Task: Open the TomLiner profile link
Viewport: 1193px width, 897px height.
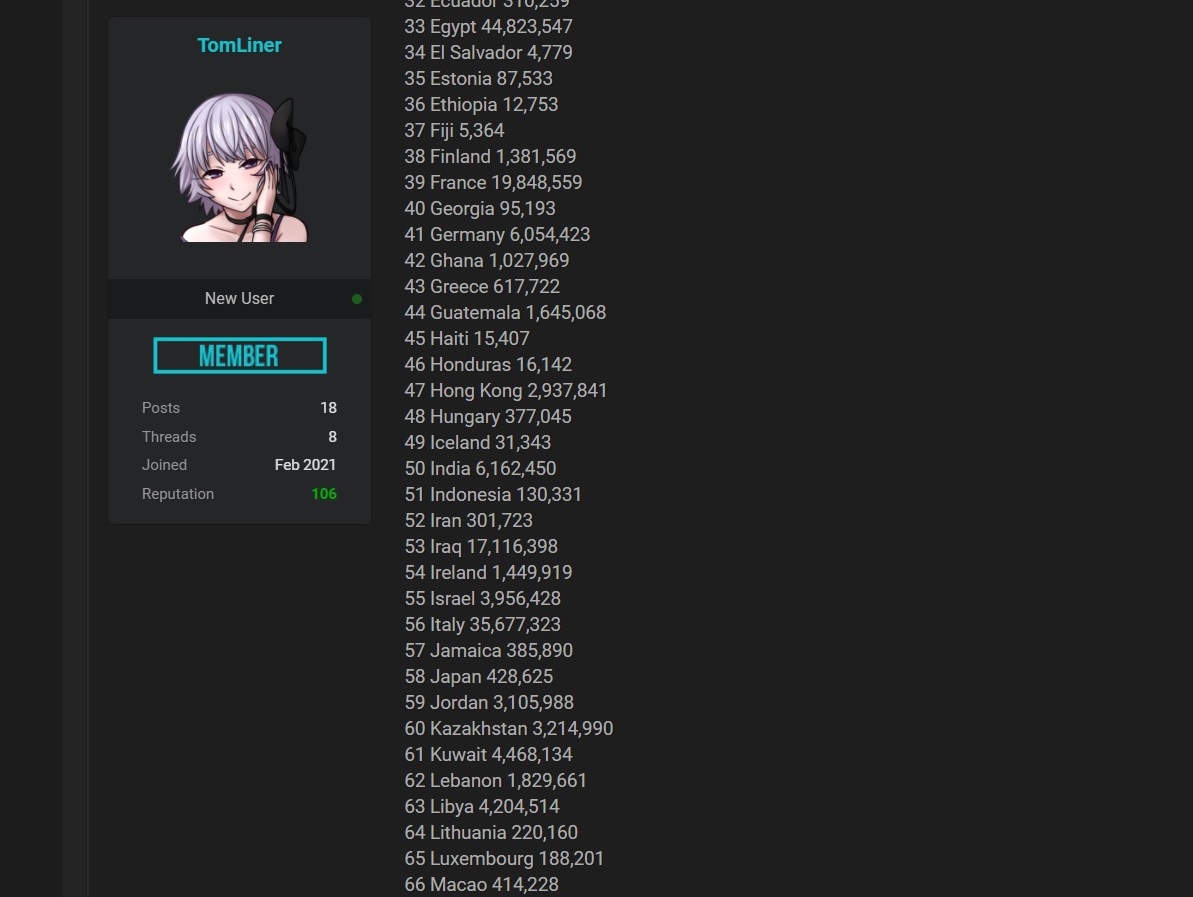Action: (239, 45)
